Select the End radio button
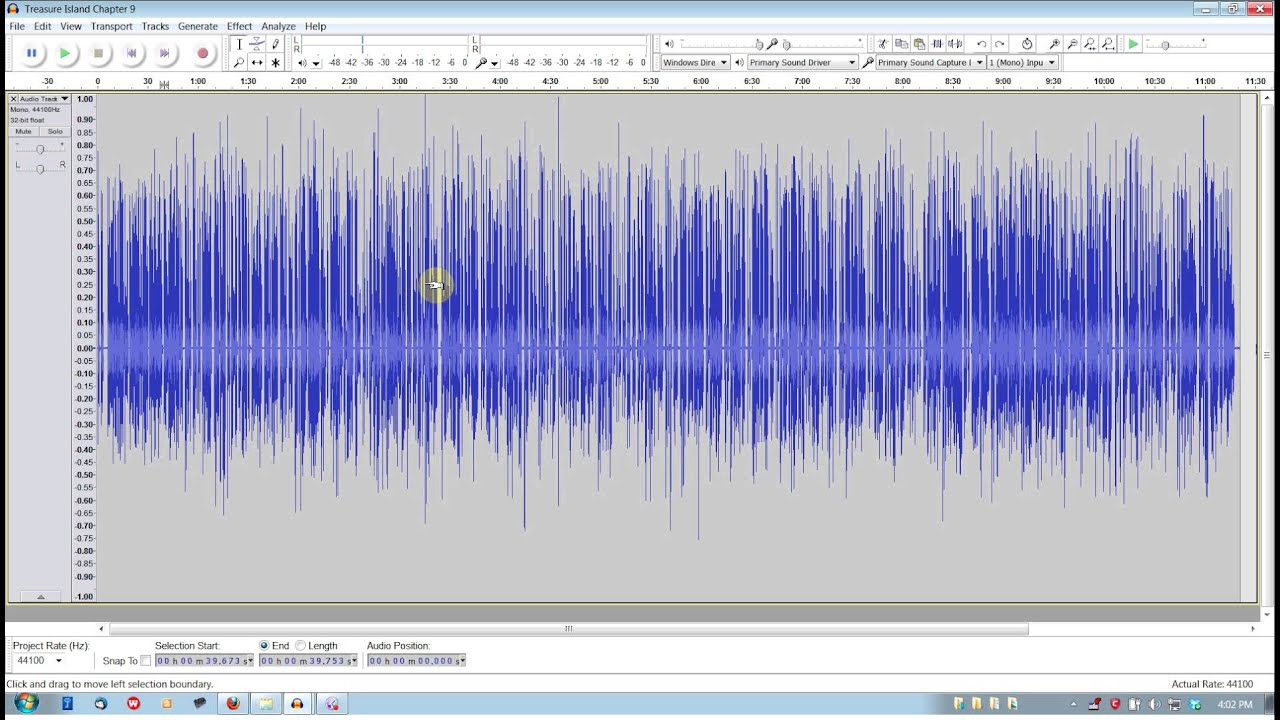This screenshot has height=720, width=1280. 264,646
